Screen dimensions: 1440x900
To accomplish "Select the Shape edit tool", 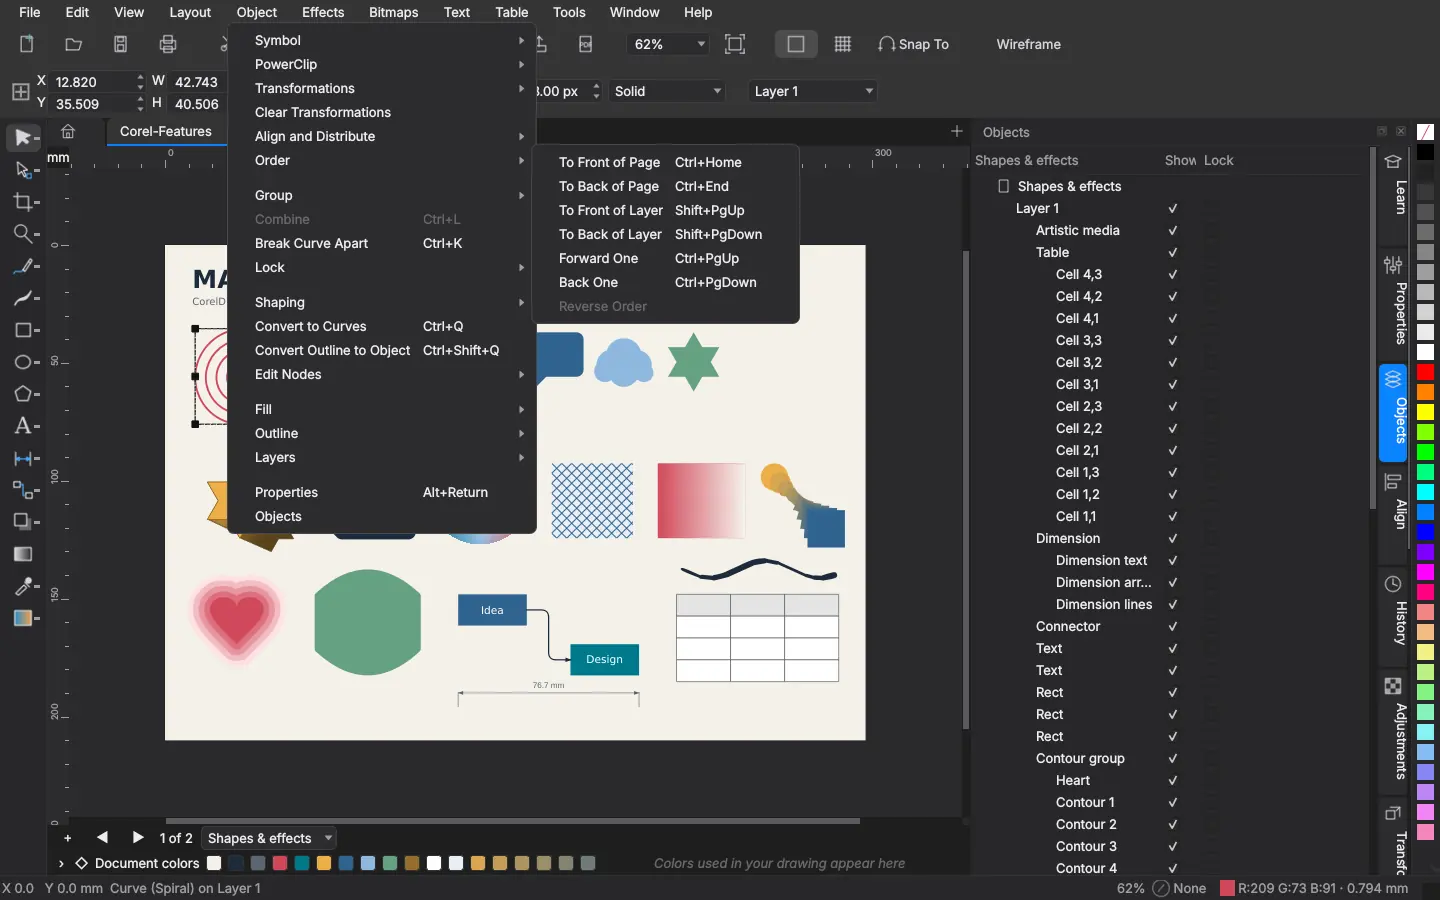I will [22, 170].
